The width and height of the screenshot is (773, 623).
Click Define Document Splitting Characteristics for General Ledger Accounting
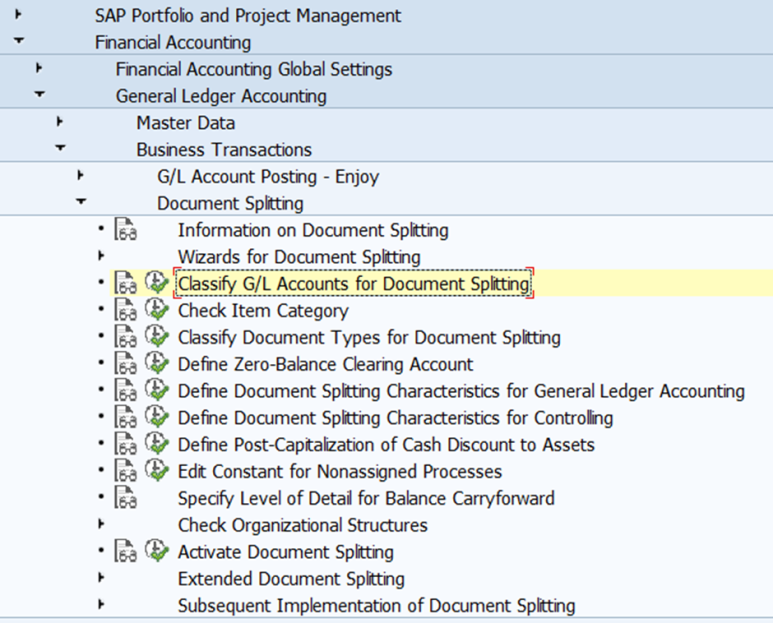pyautogui.click(x=461, y=391)
